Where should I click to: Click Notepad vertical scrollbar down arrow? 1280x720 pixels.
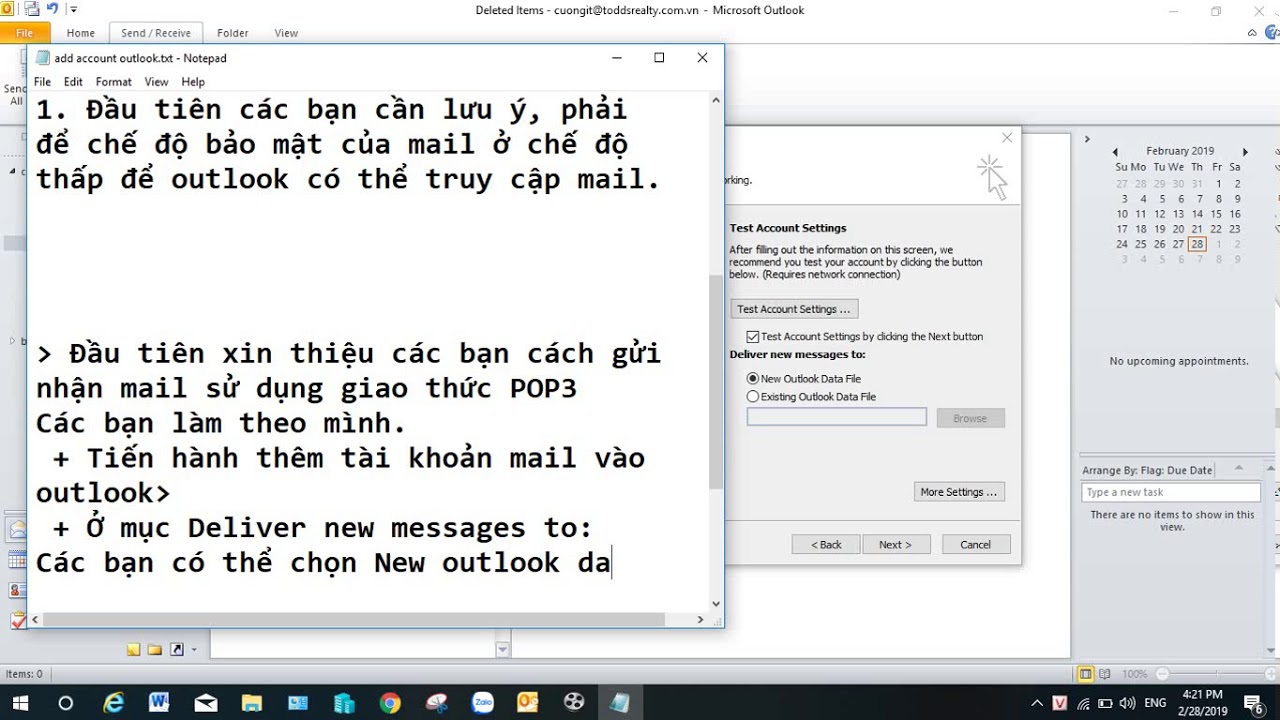pyautogui.click(x=716, y=604)
